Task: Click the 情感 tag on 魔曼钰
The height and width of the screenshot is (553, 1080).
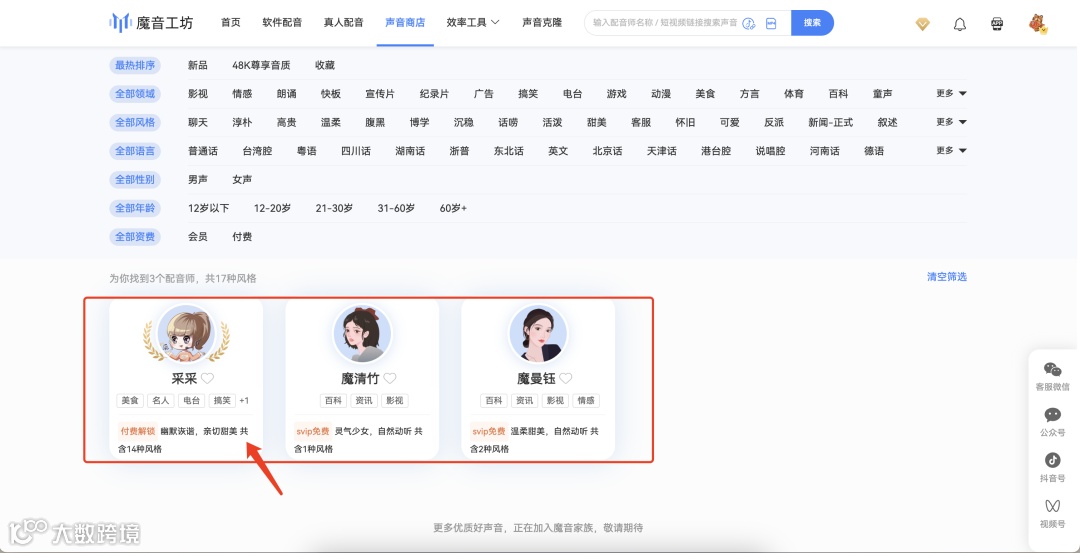Action: (585, 401)
